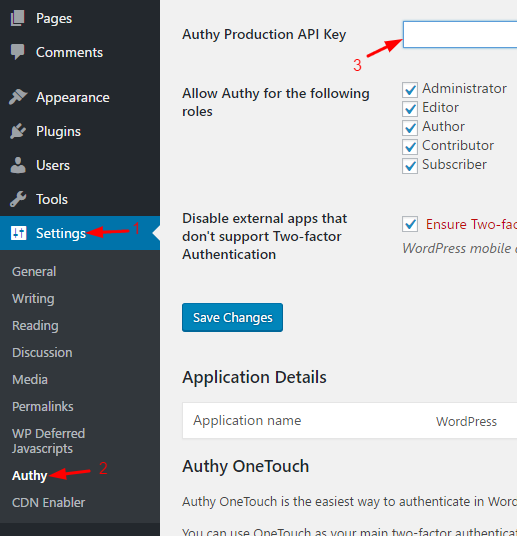Open the General settings submenu item
Screen dimensions: 517x536
coord(34,272)
